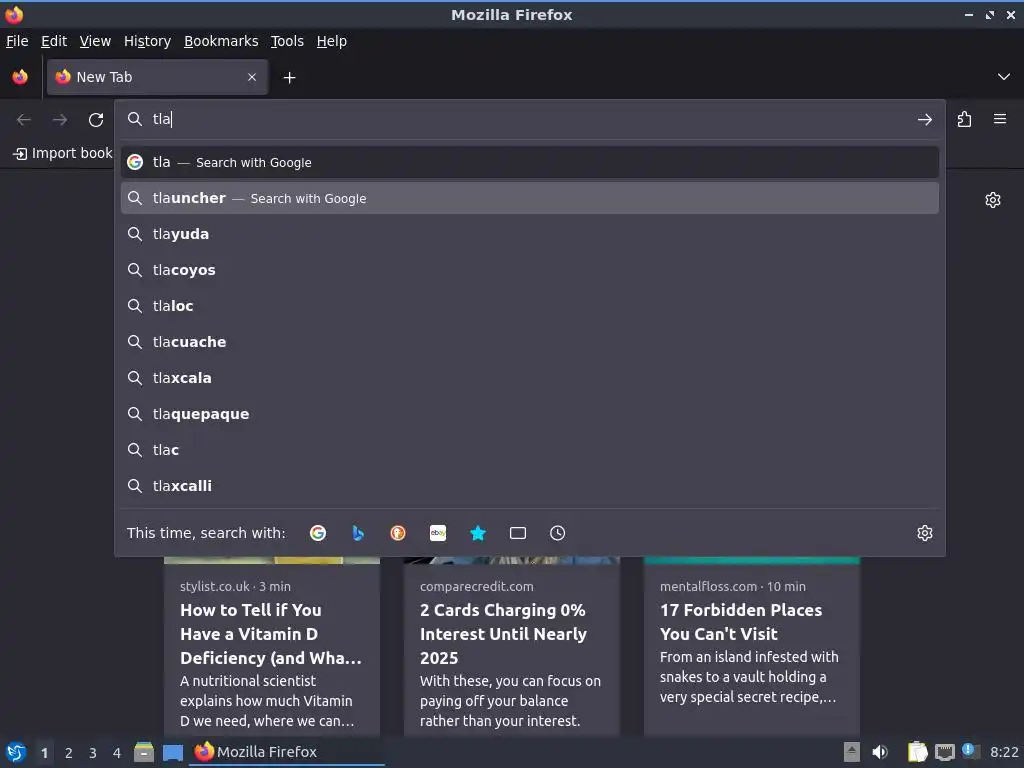Search history via the clock icon
This screenshot has width=1024, height=768.
(x=558, y=533)
